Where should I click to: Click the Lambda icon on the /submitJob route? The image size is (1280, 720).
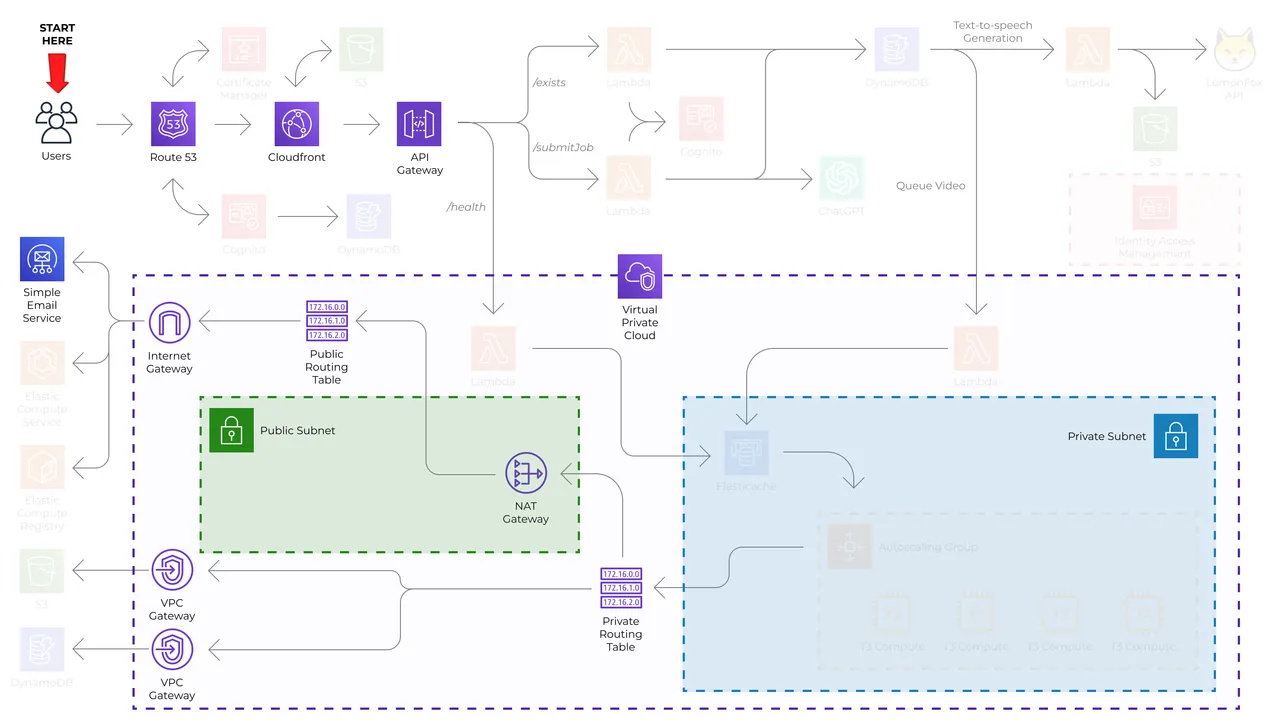[x=629, y=178]
